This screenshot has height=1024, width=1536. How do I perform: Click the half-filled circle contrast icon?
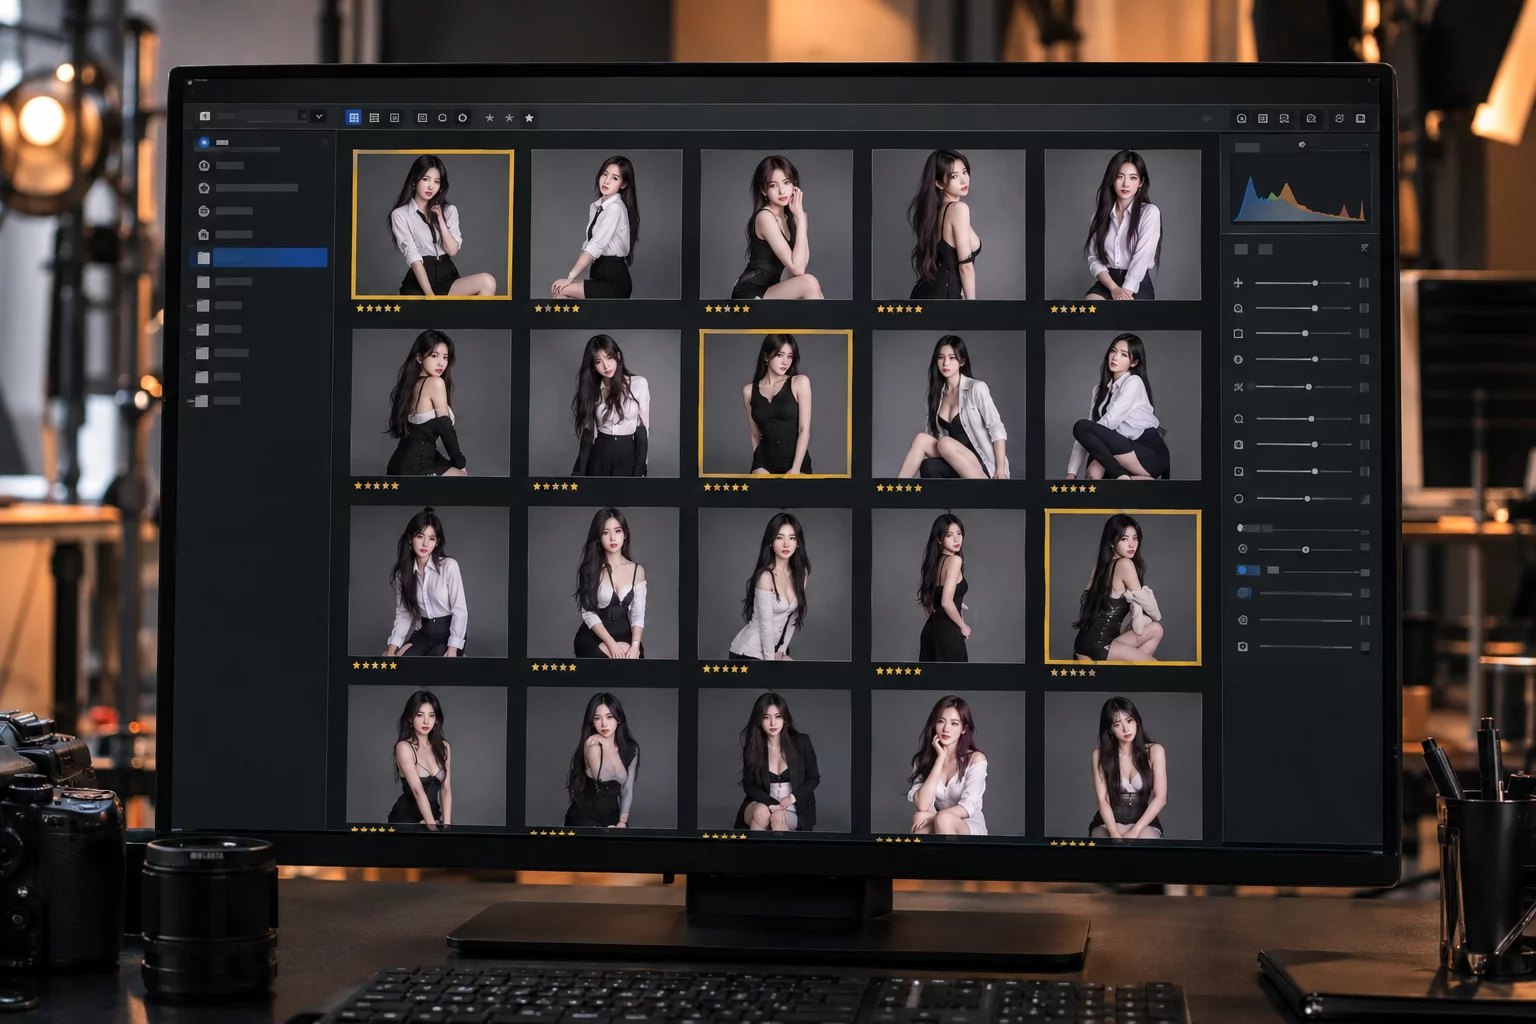coord(1238,359)
